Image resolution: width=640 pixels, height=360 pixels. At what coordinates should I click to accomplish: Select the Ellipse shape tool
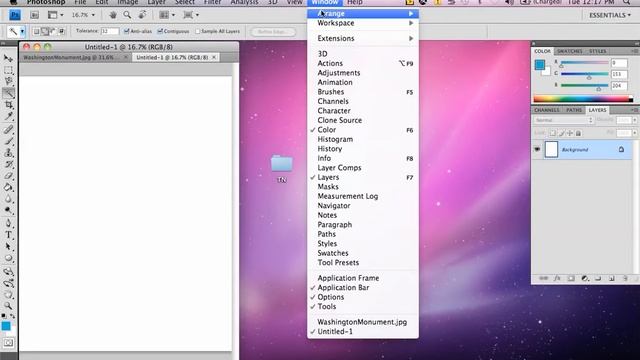click(8, 258)
